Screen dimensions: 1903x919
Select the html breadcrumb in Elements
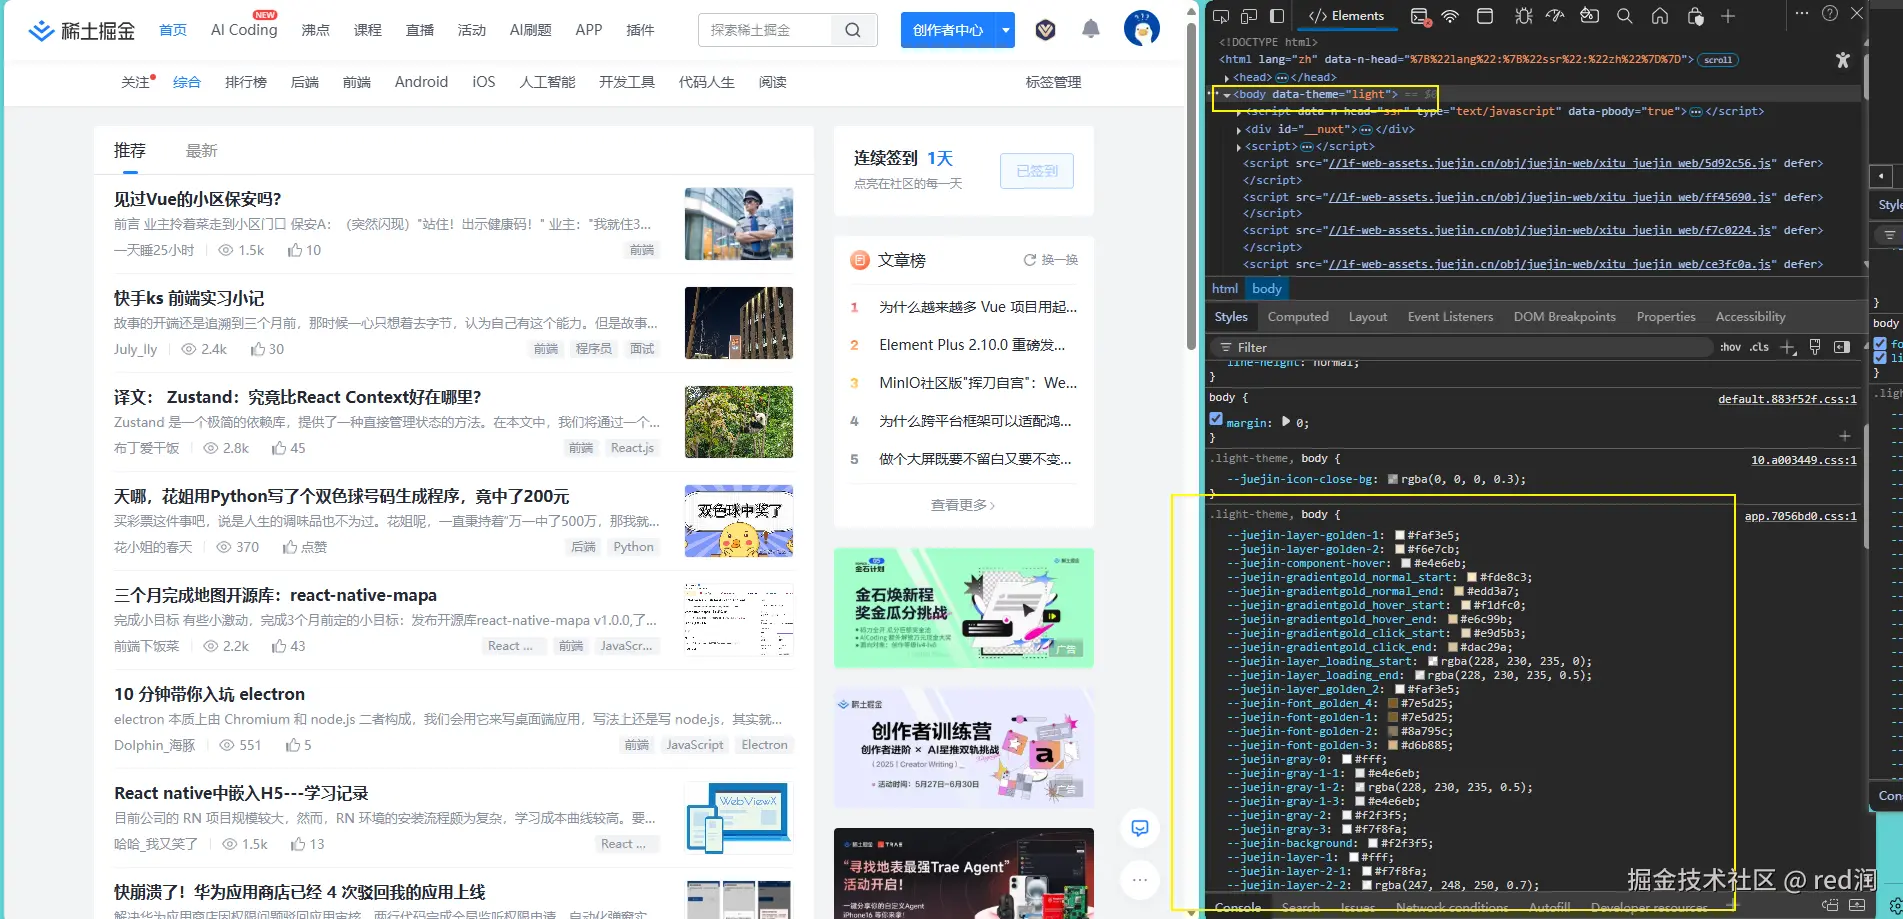pyautogui.click(x=1225, y=289)
